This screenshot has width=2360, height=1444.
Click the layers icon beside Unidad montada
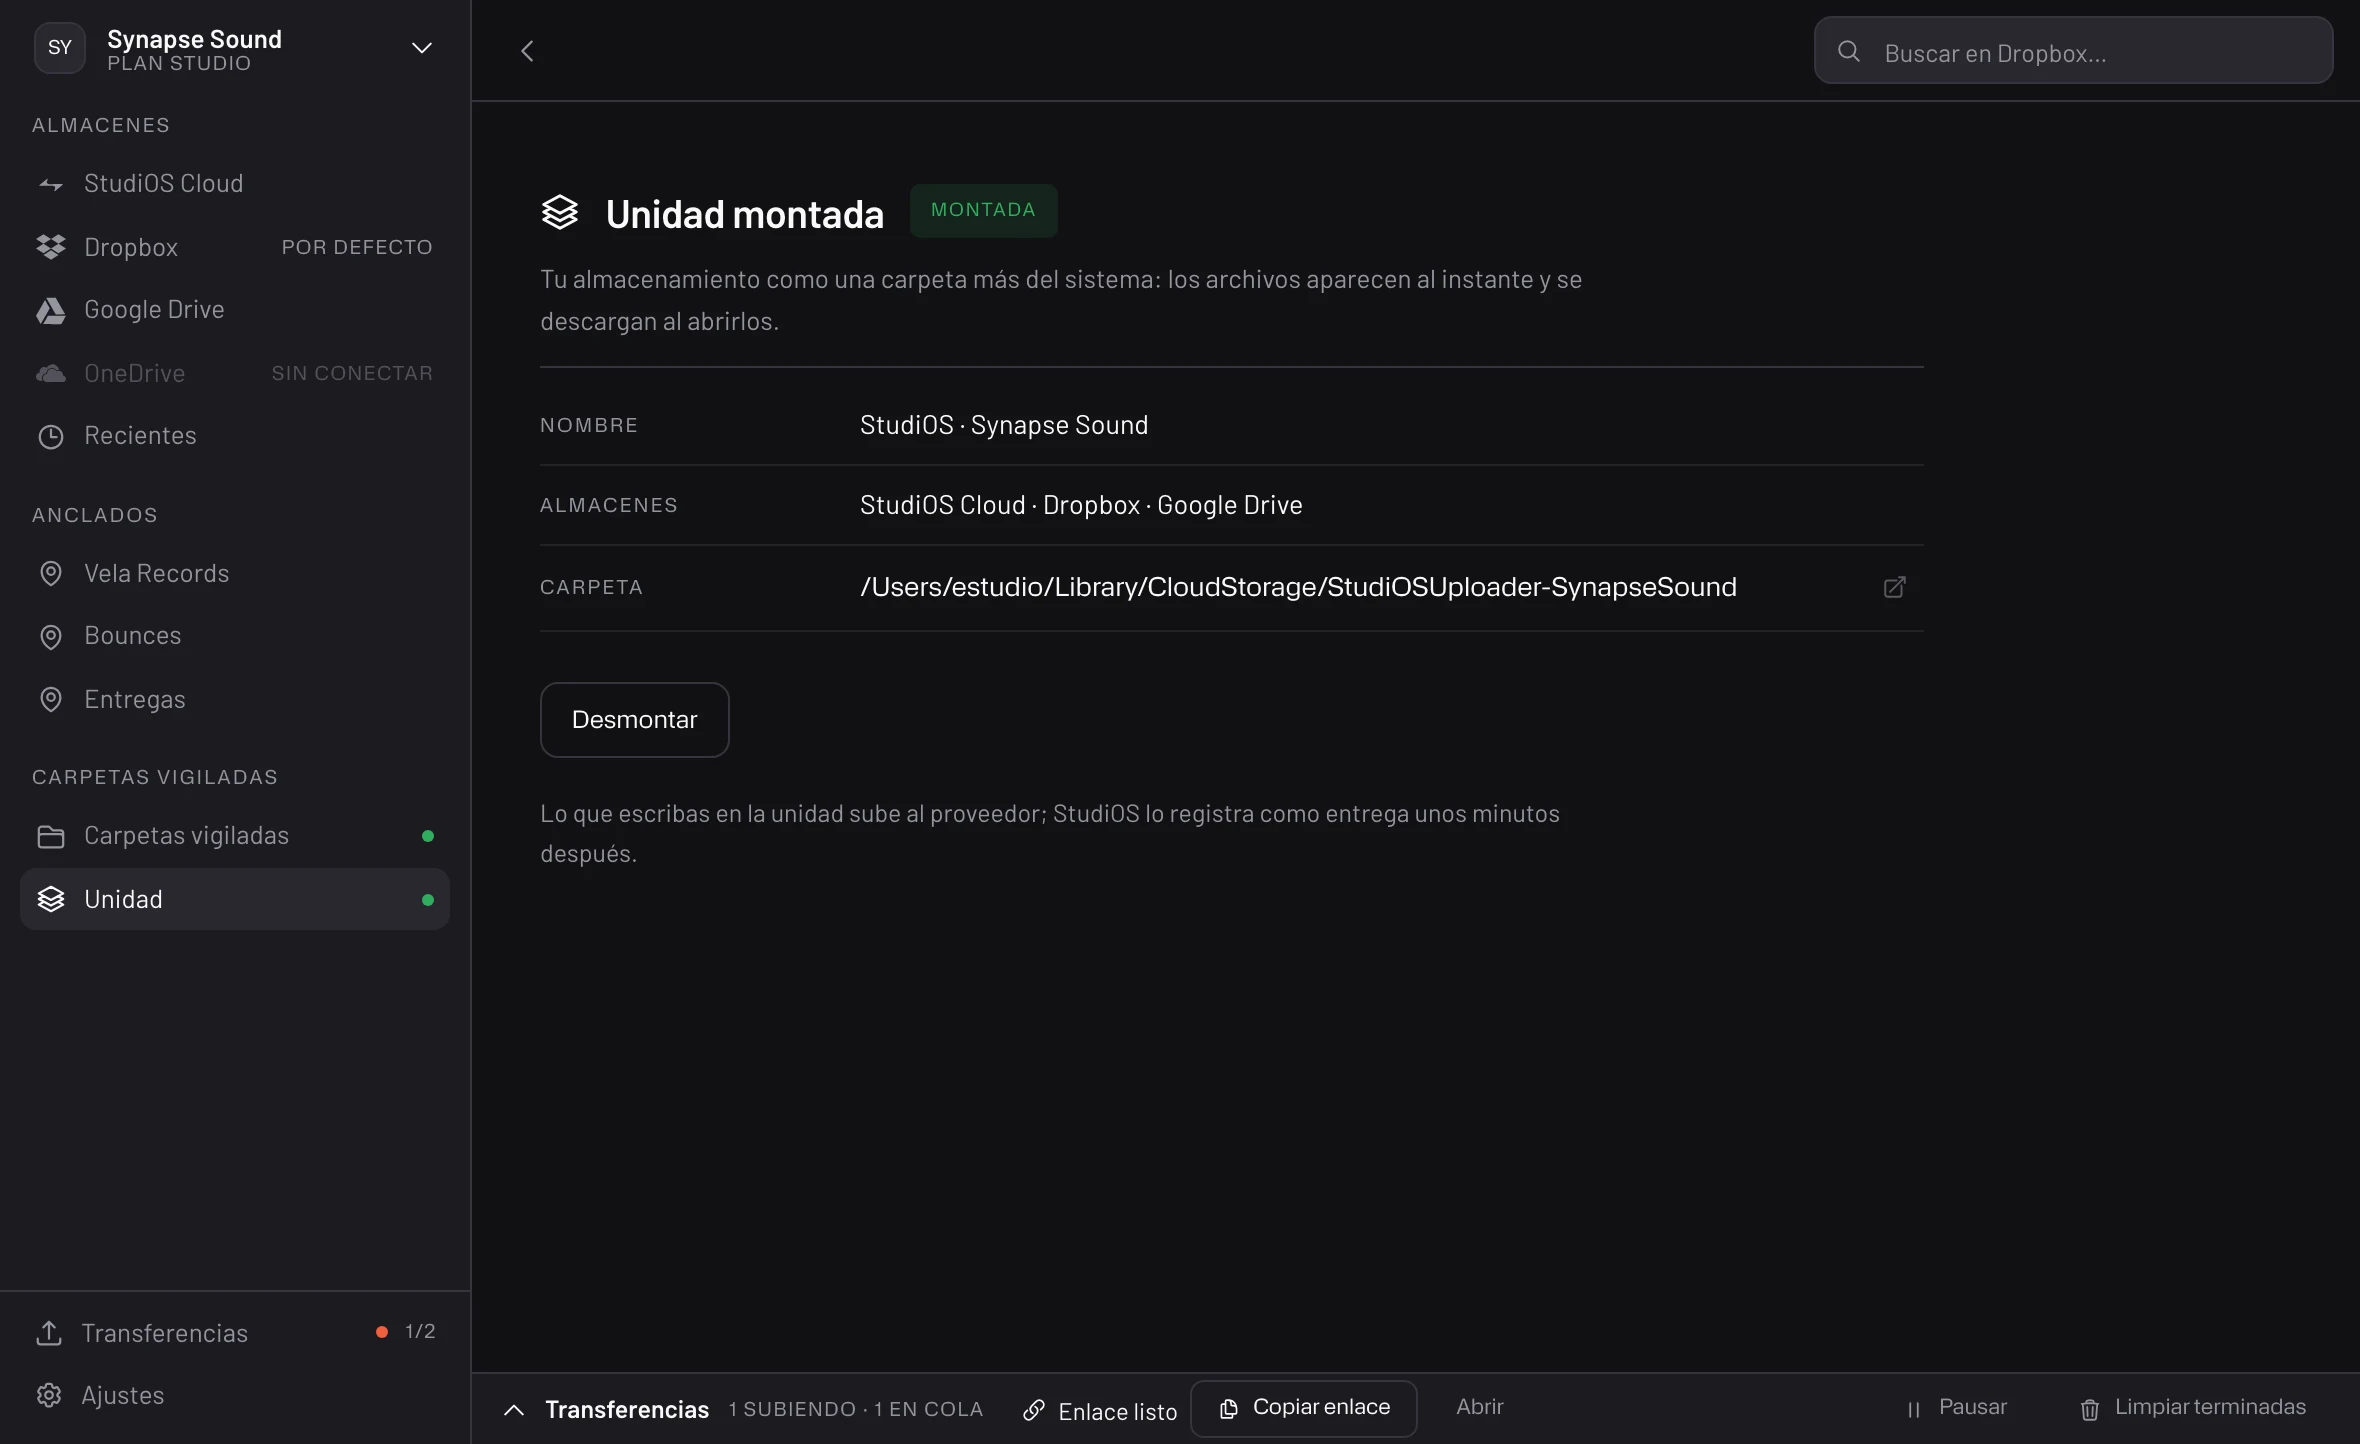[560, 212]
